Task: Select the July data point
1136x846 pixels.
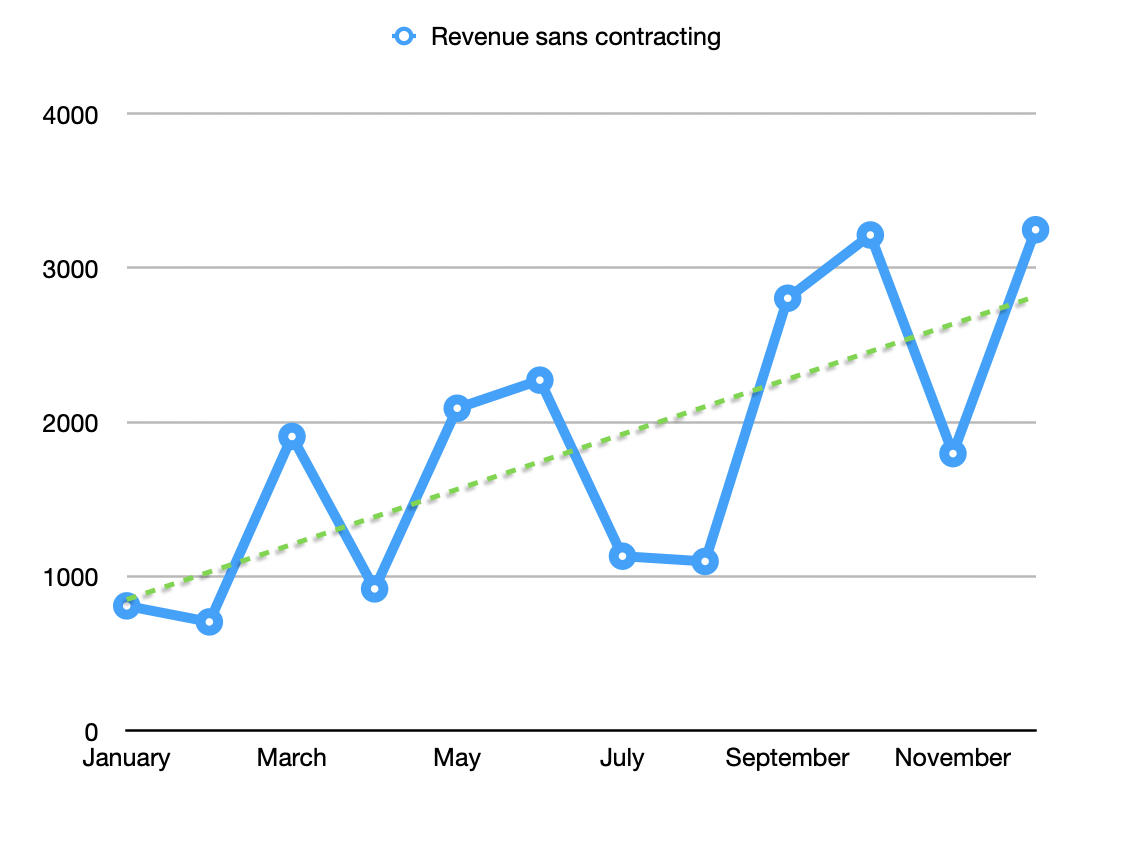Action: (622, 556)
